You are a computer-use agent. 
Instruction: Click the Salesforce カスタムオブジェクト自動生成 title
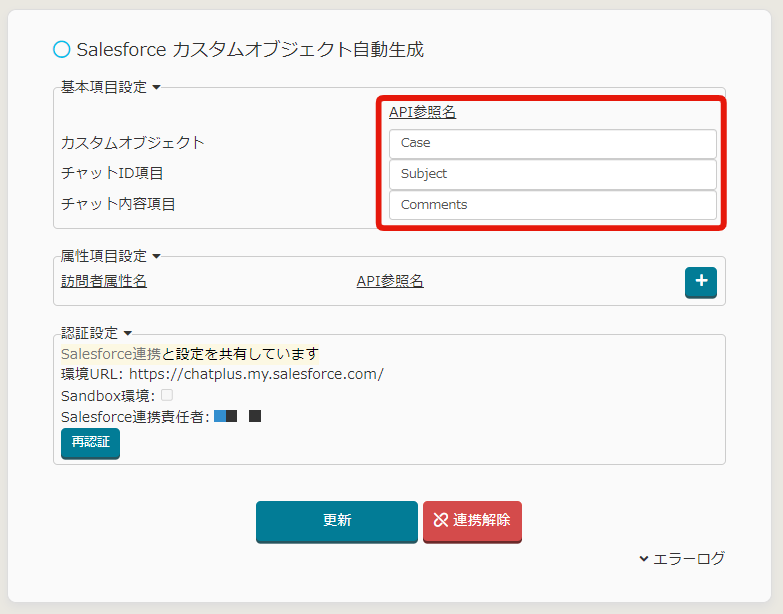coord(250,49)
